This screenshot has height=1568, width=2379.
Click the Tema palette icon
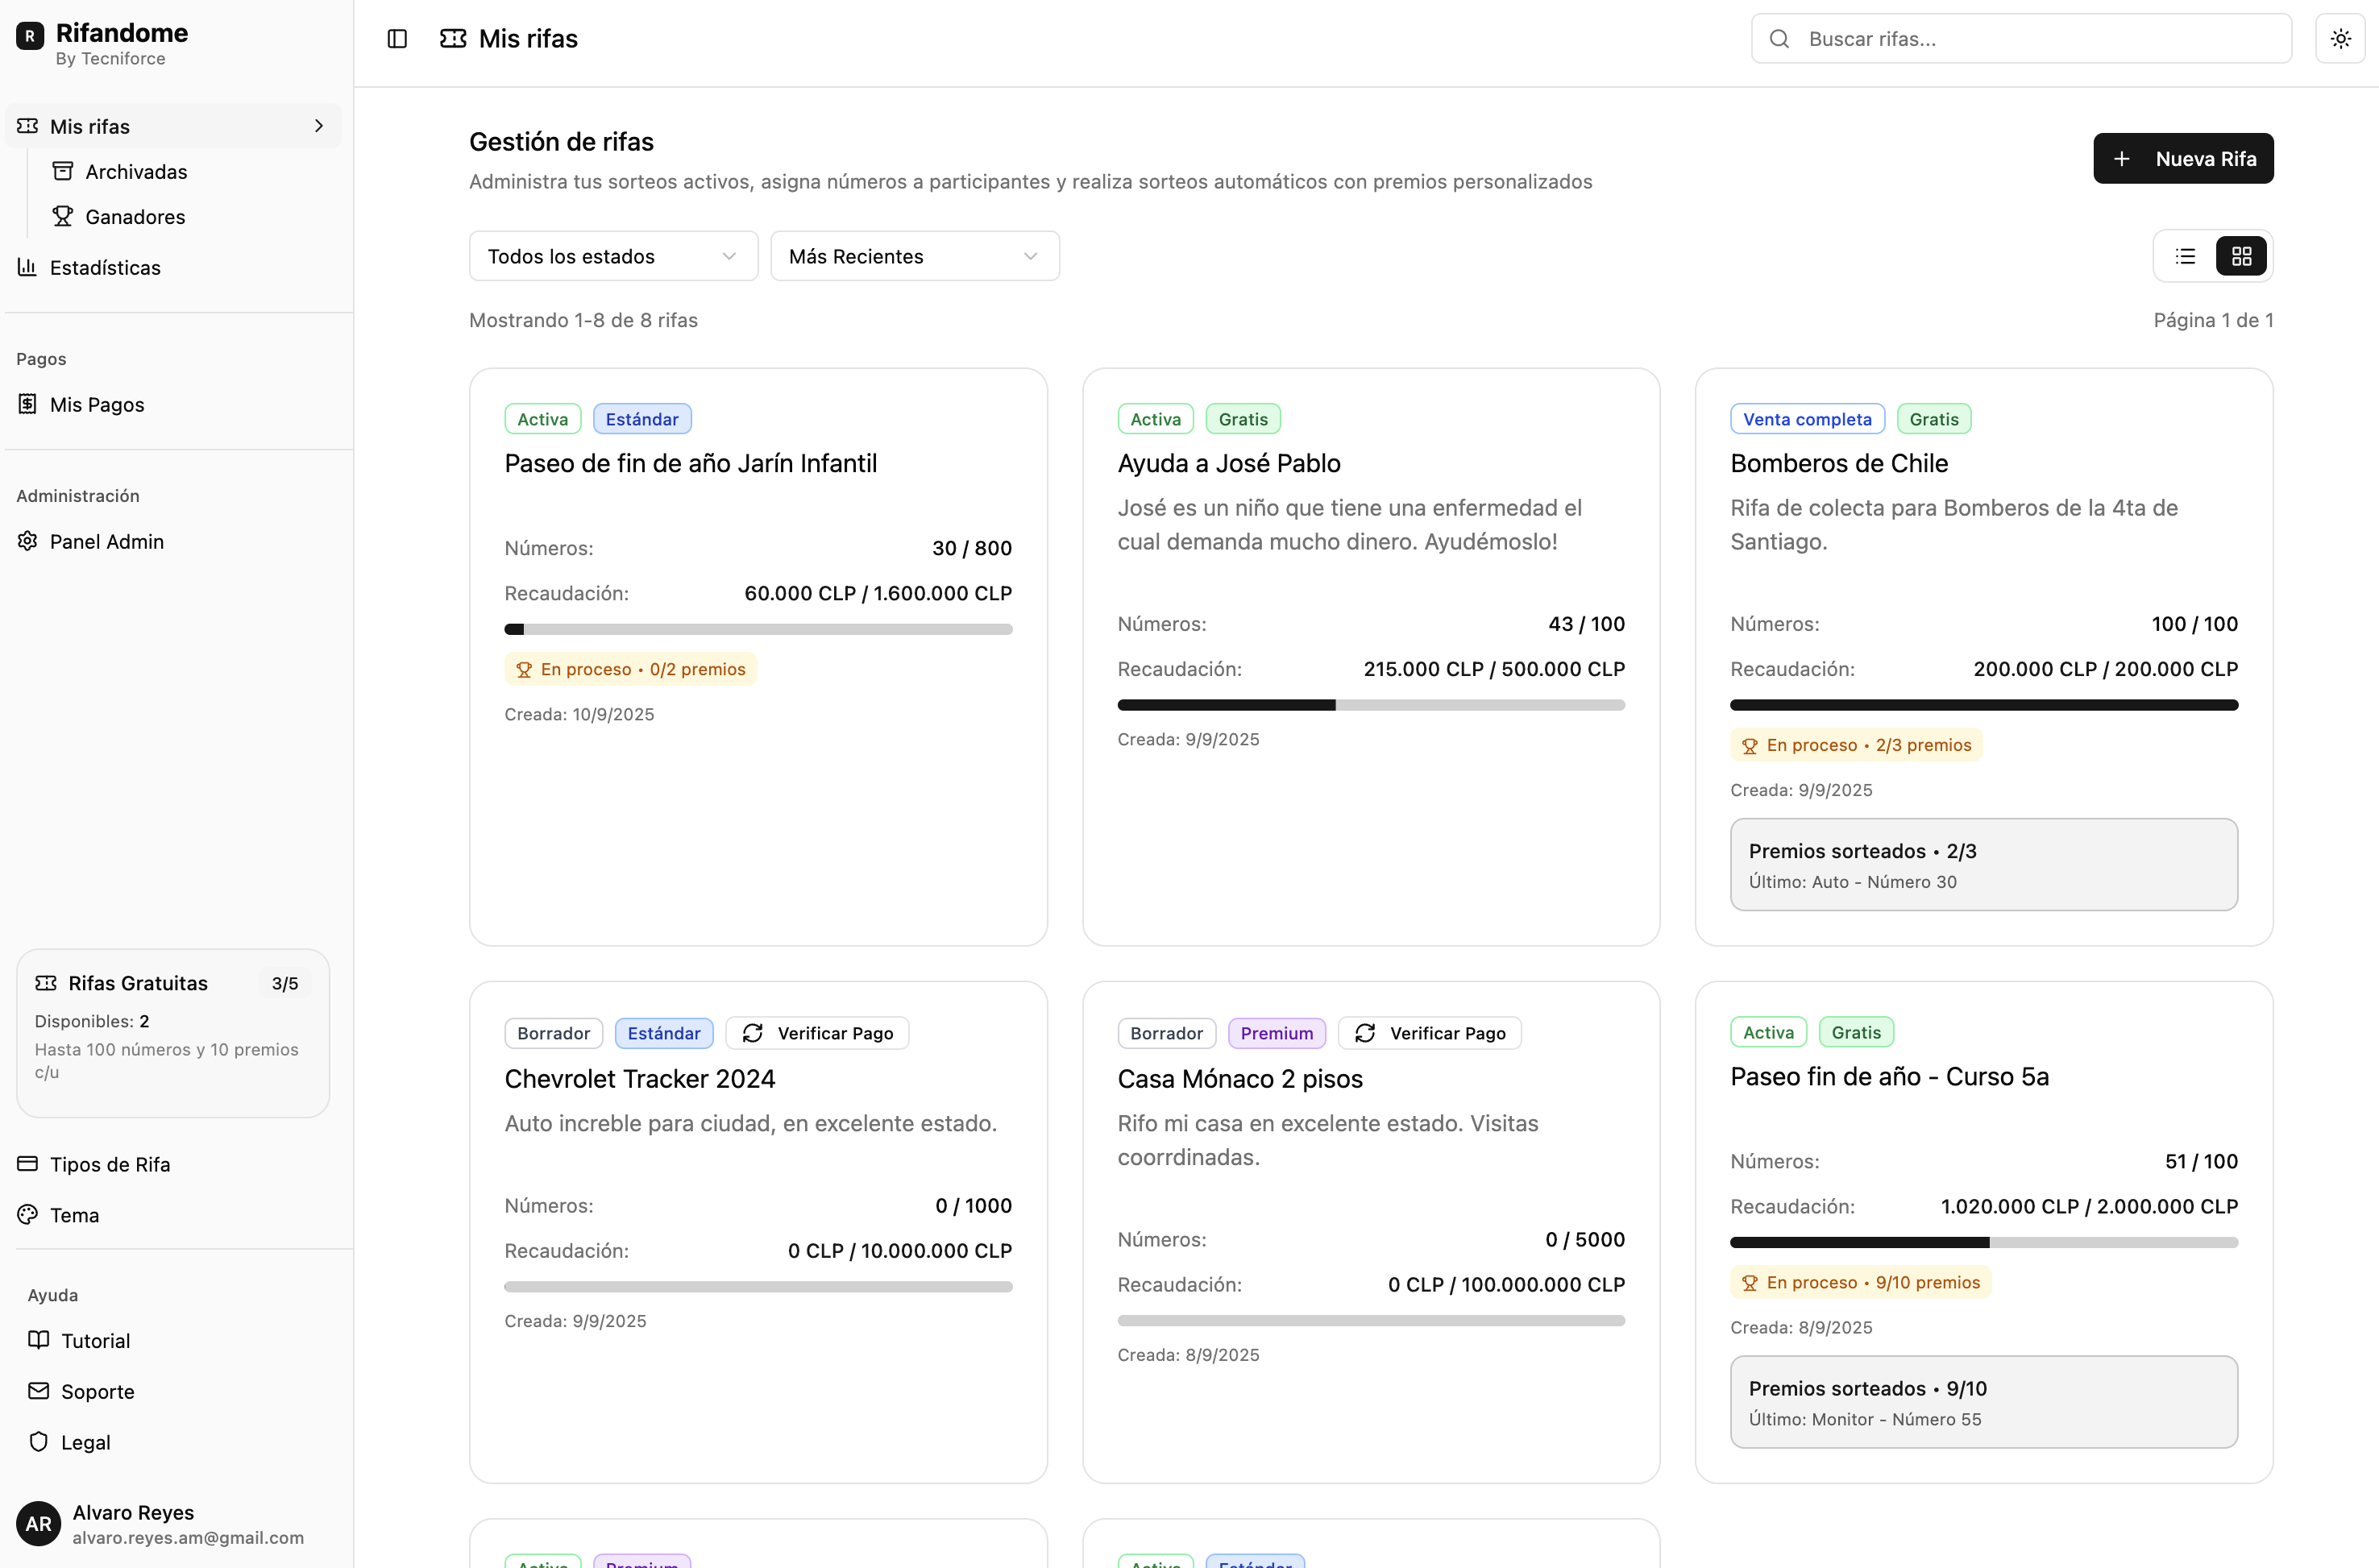tap(27, 1215)
